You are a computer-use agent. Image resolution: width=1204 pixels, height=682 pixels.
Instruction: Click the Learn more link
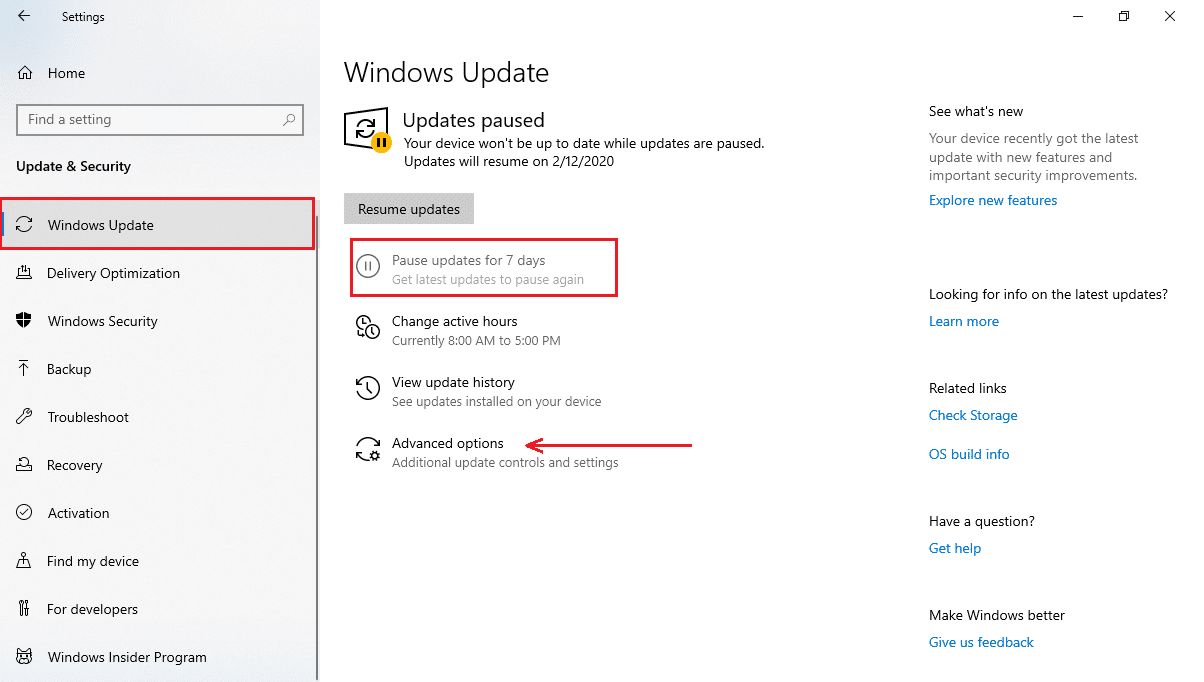click(x=964, y=321)
